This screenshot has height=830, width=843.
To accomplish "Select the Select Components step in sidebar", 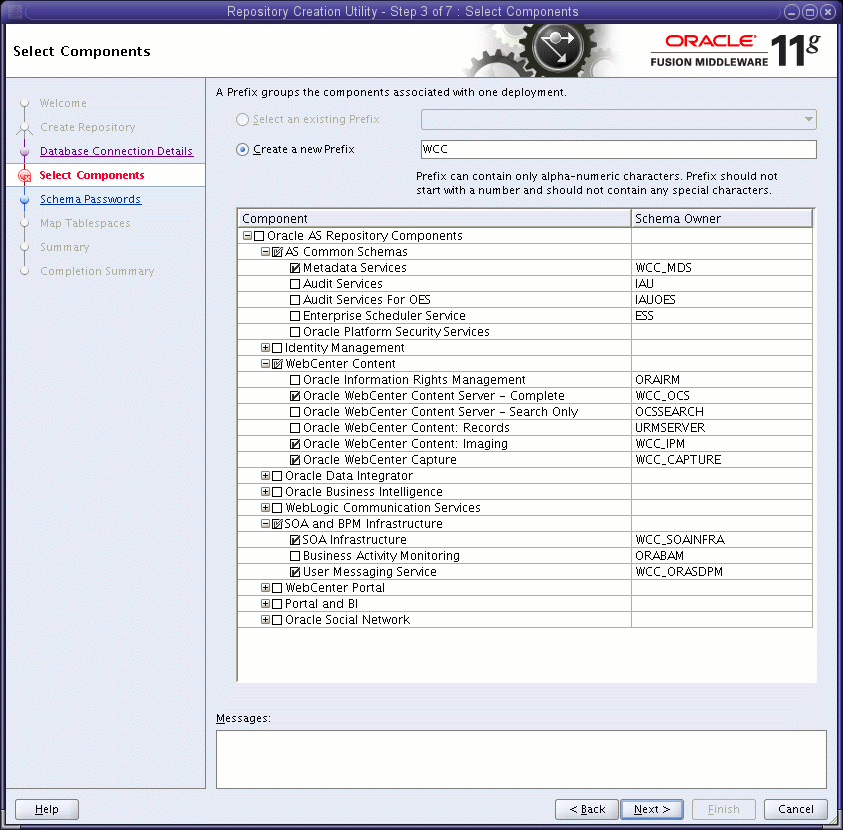I will pos(91,175).
